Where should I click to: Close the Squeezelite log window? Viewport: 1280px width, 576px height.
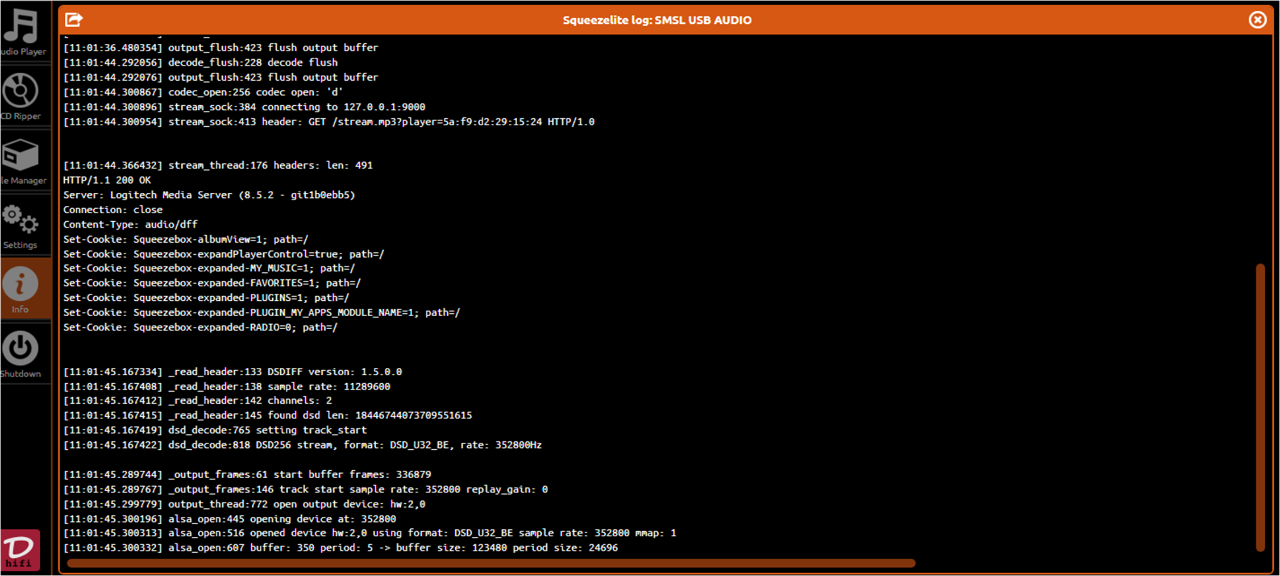click(1258, 19)
